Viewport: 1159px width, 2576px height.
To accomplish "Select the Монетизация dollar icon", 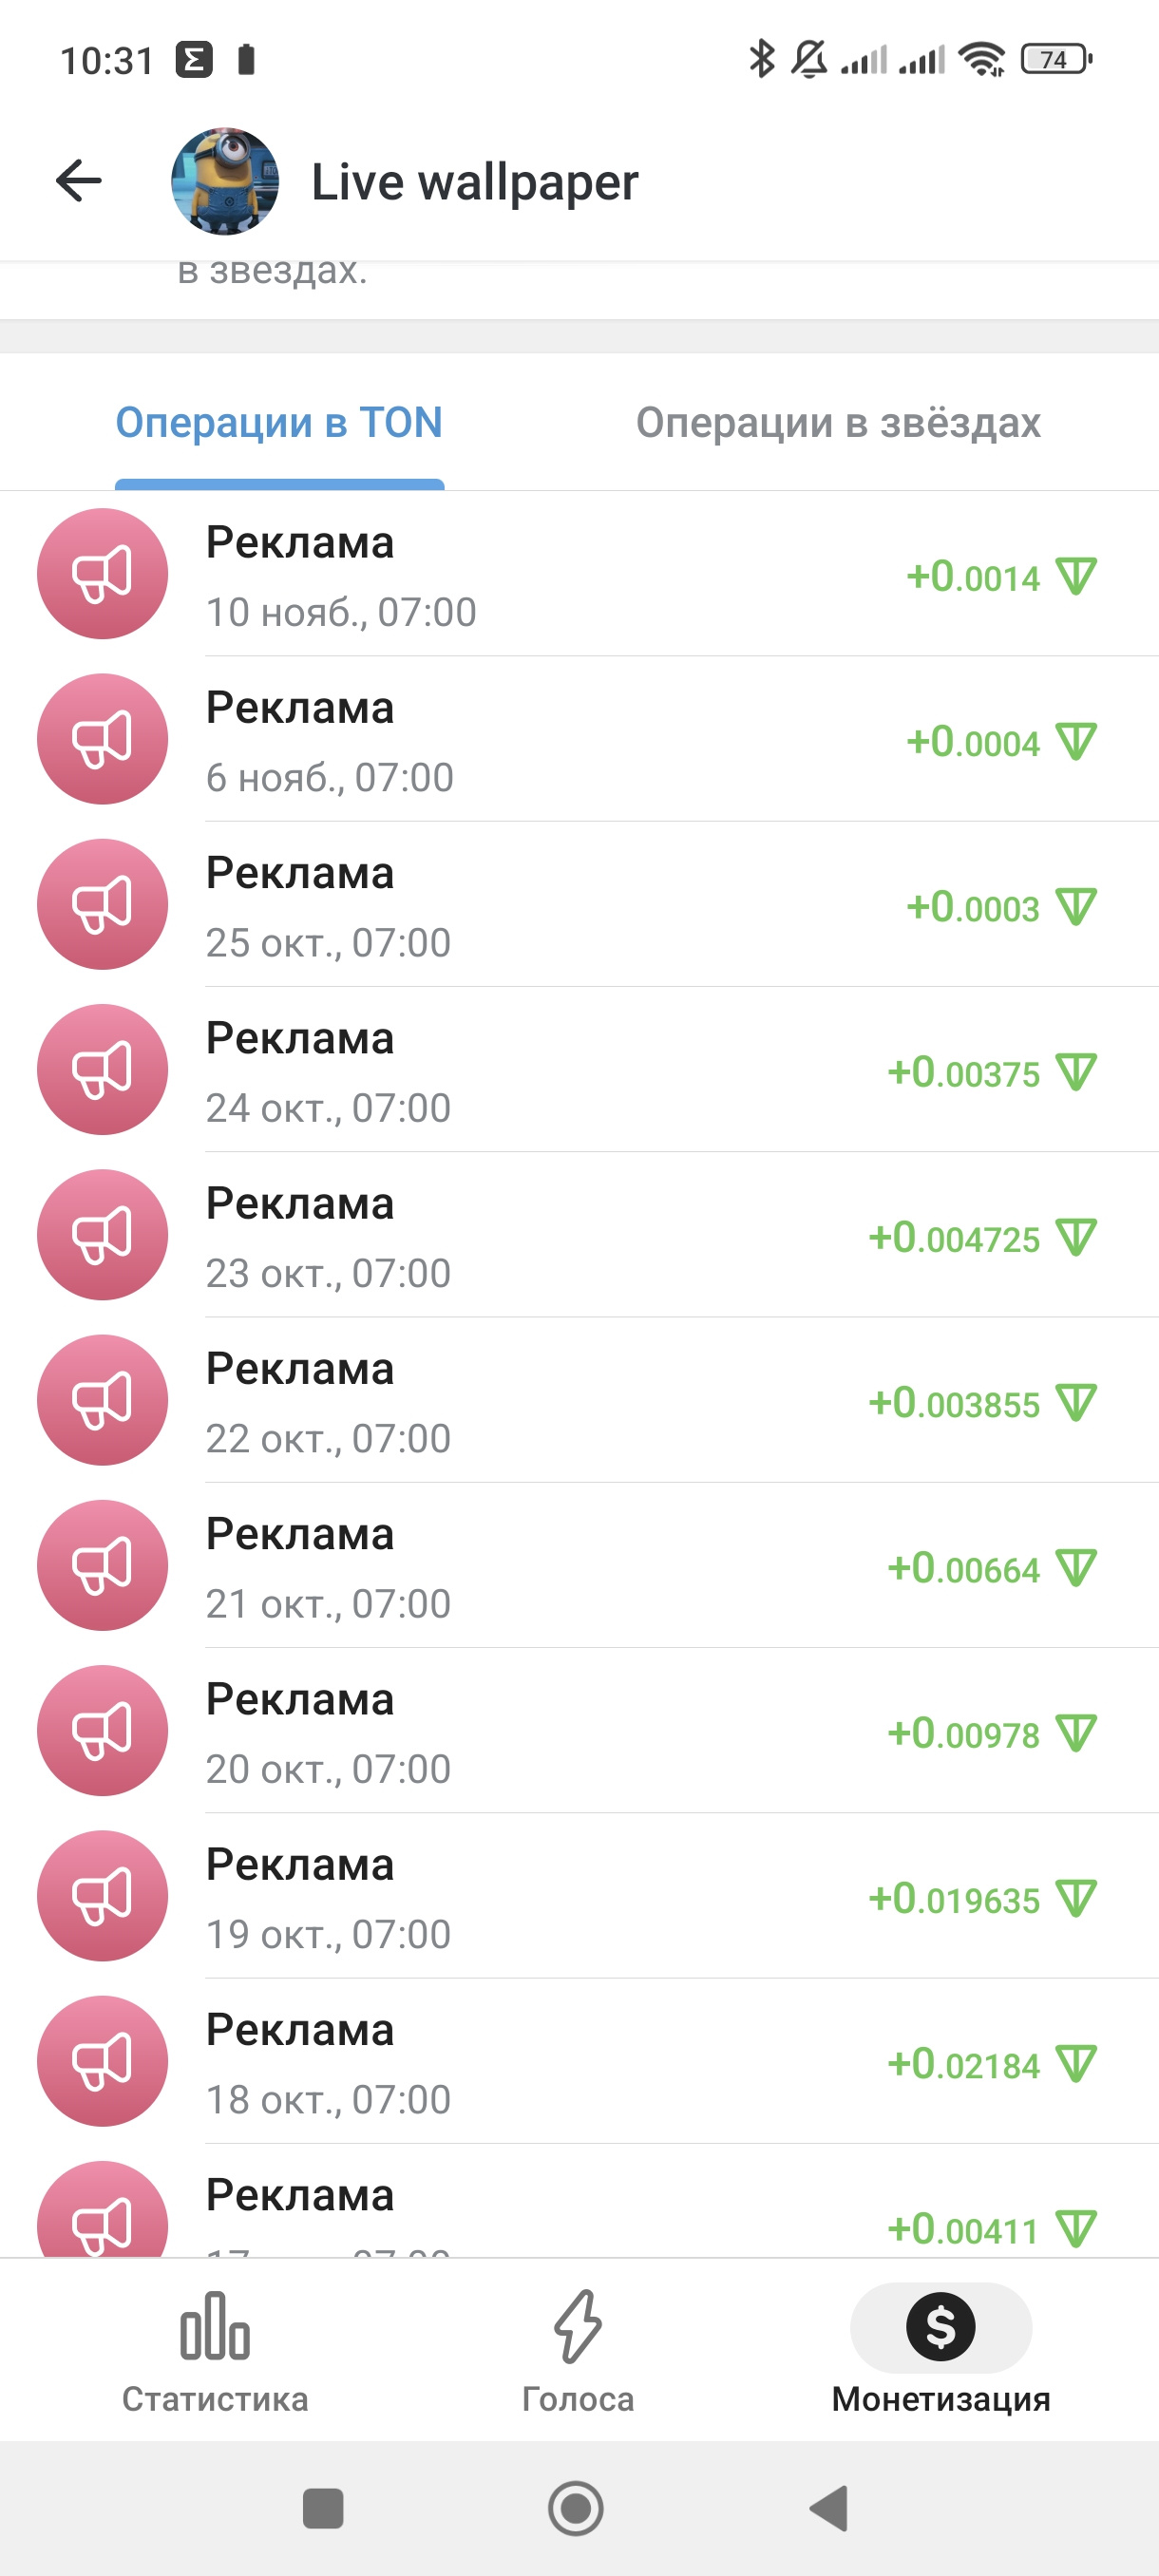I will 940,2326.
